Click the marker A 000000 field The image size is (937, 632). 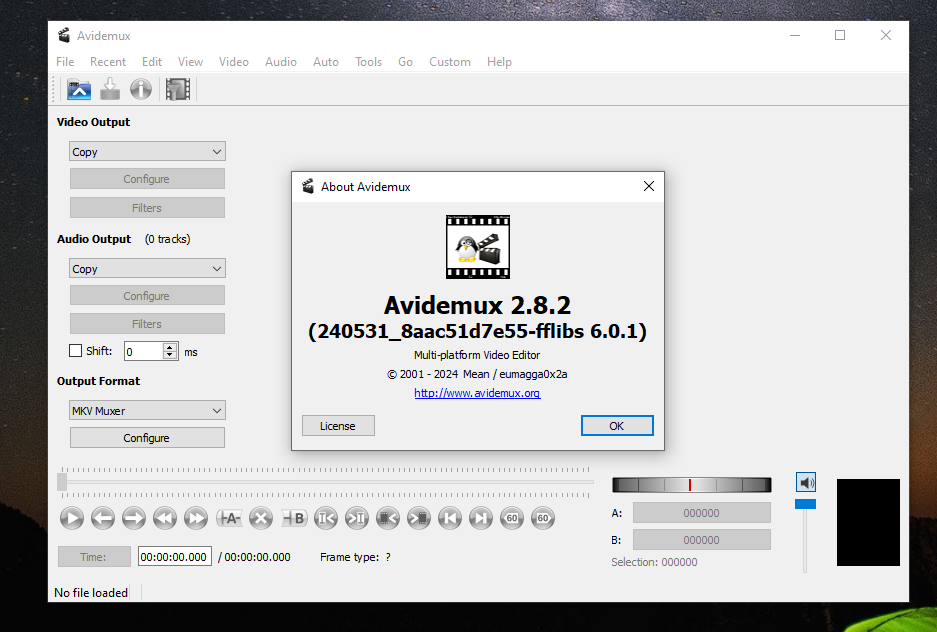pos(702,513)
